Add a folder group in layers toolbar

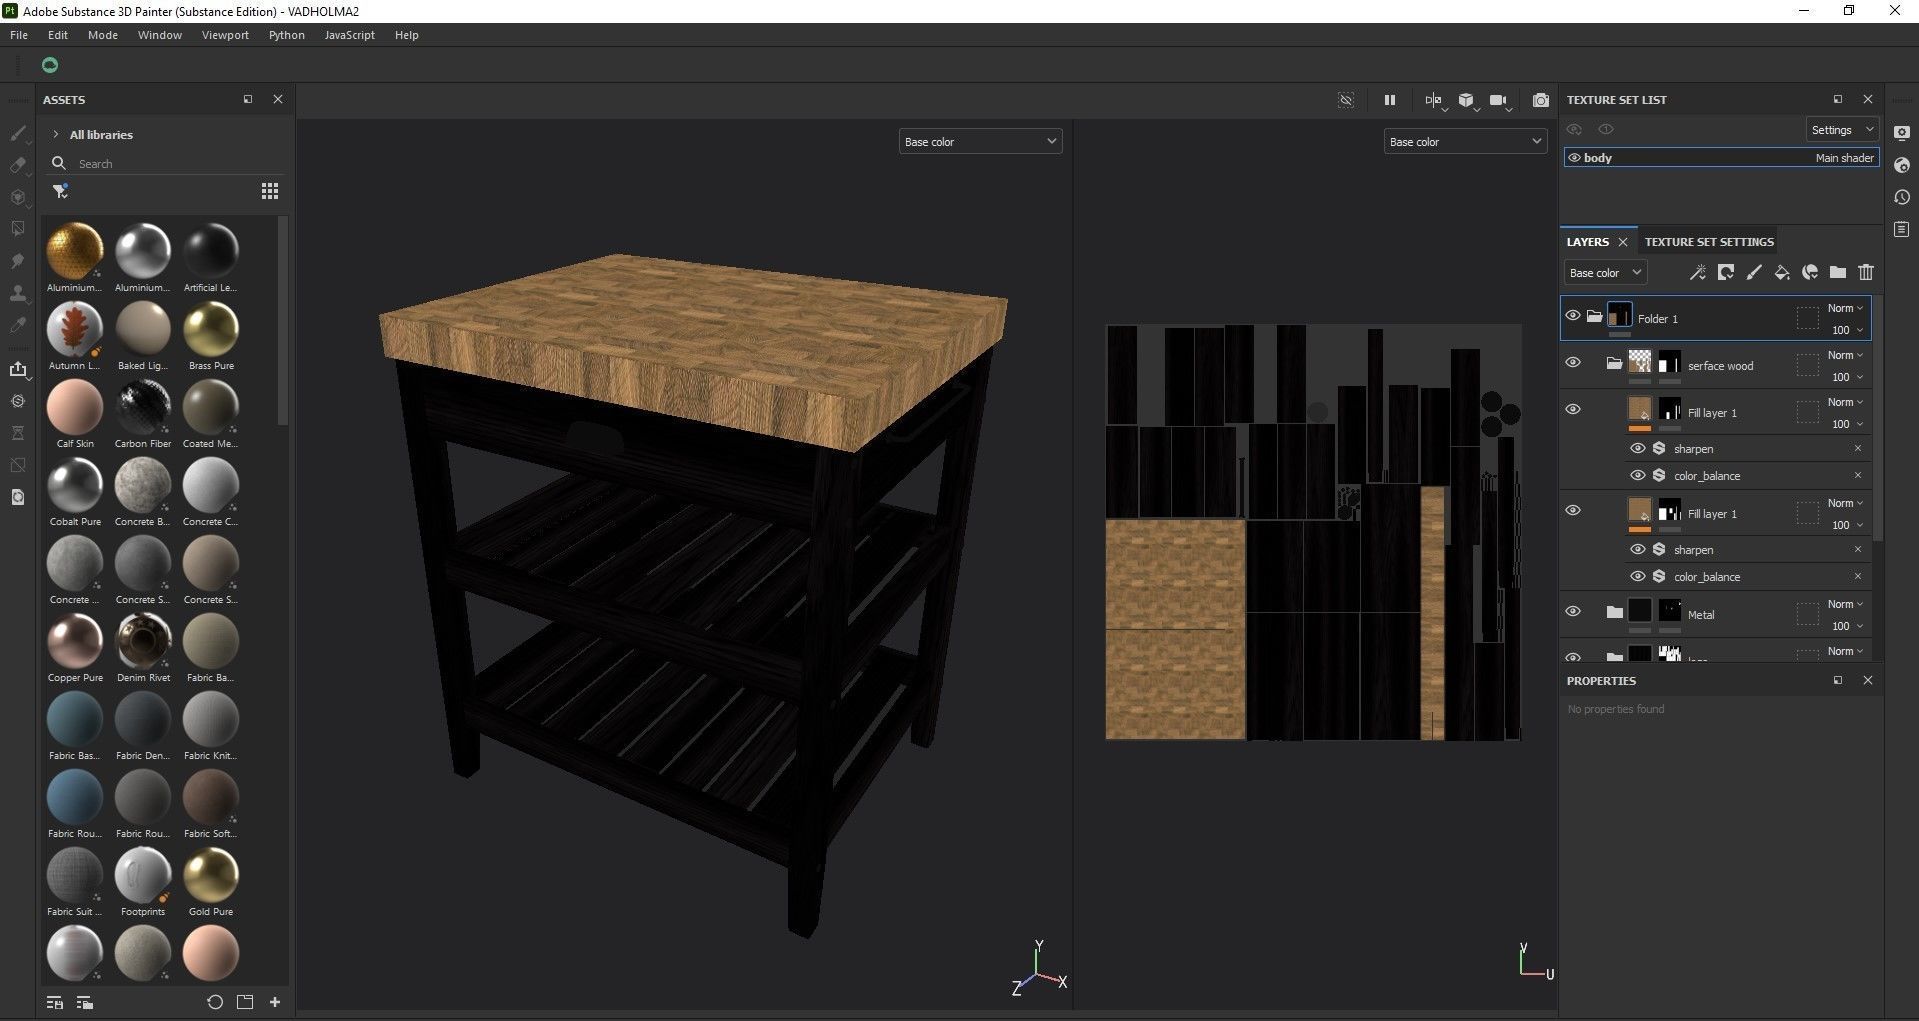1837,272
